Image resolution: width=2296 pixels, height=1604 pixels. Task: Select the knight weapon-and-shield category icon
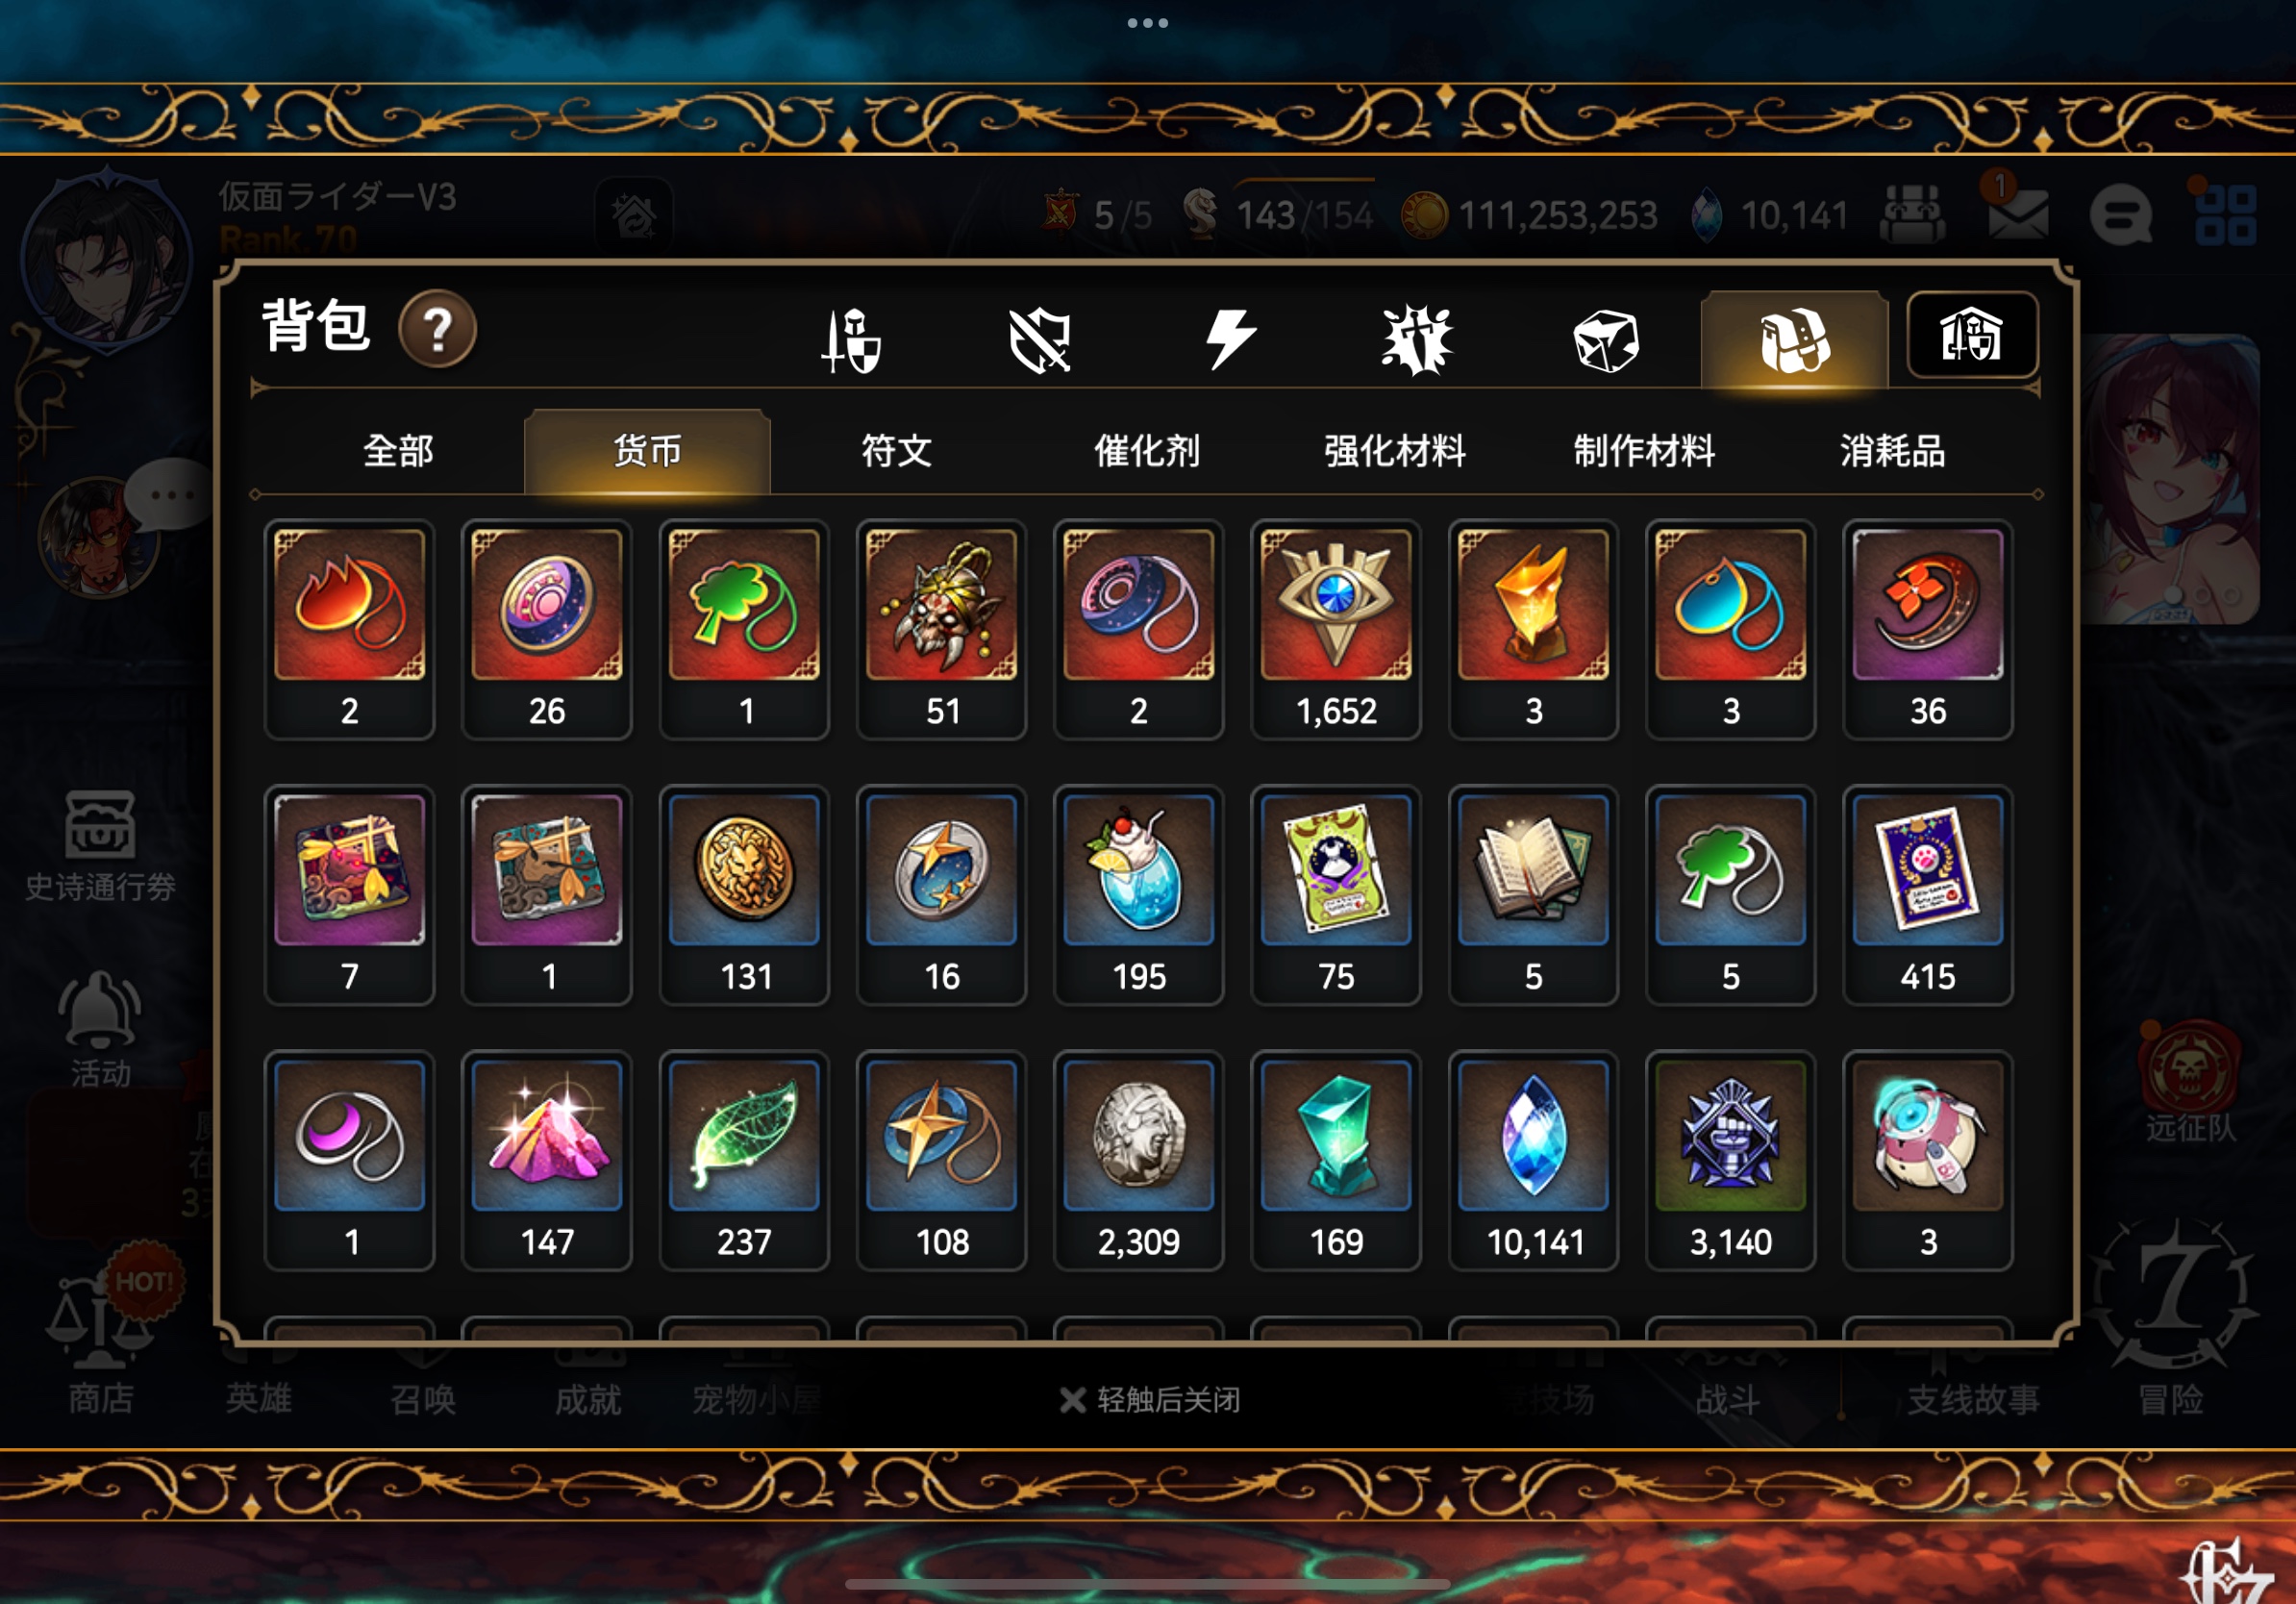(x=851, y=340)
